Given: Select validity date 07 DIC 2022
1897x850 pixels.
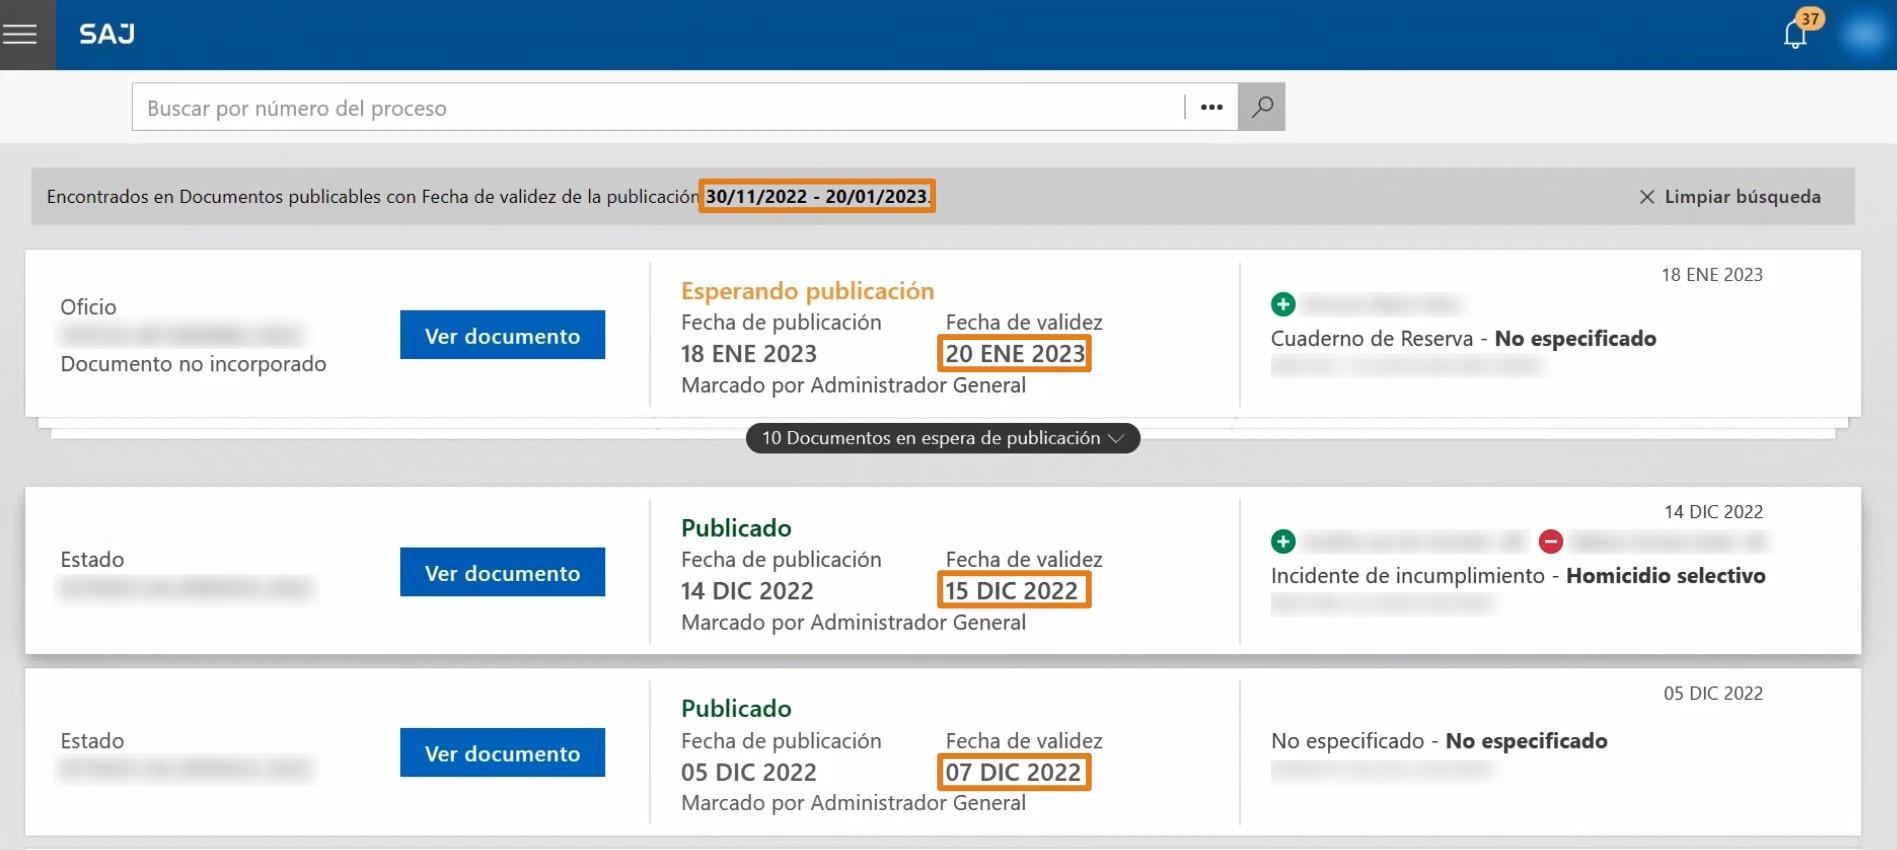Looking at the screenshot, I should point(1013,772).
